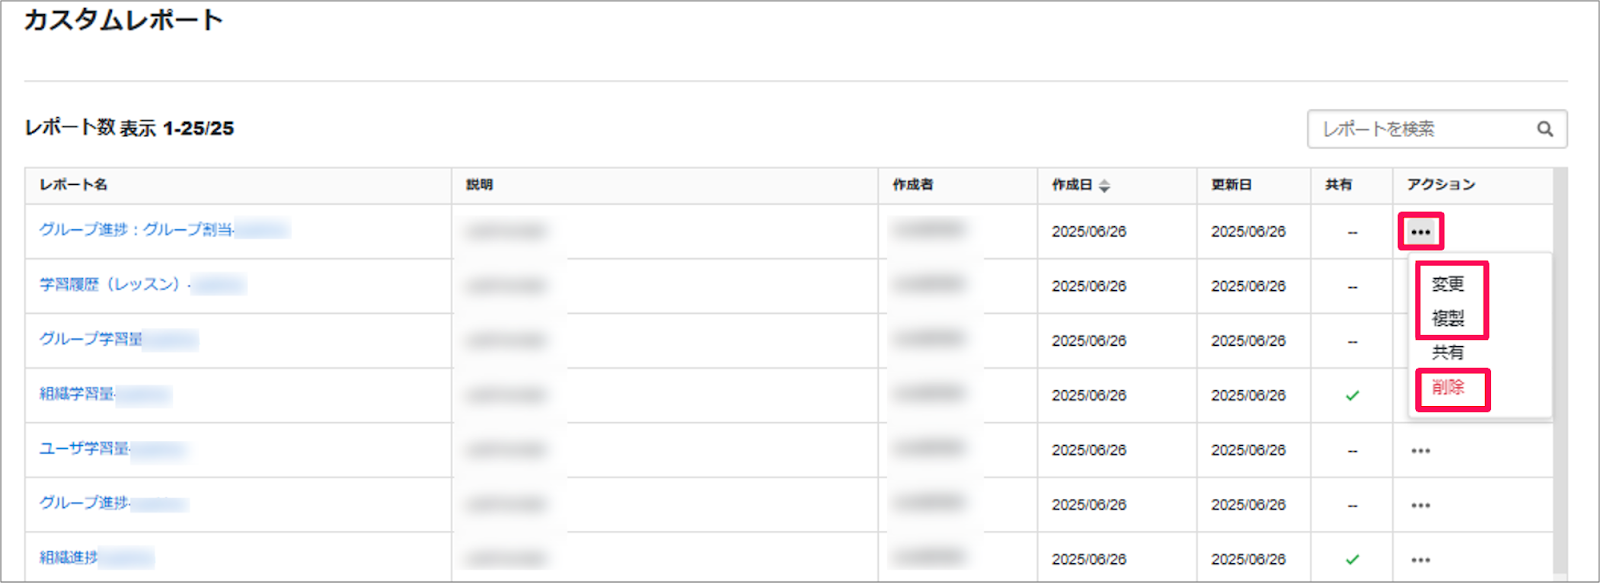The height and width of the screenshot is (583, 1600).
Task: Open actions menu for グループ進捗：グループ割当 row
Action: point(1420,232)
